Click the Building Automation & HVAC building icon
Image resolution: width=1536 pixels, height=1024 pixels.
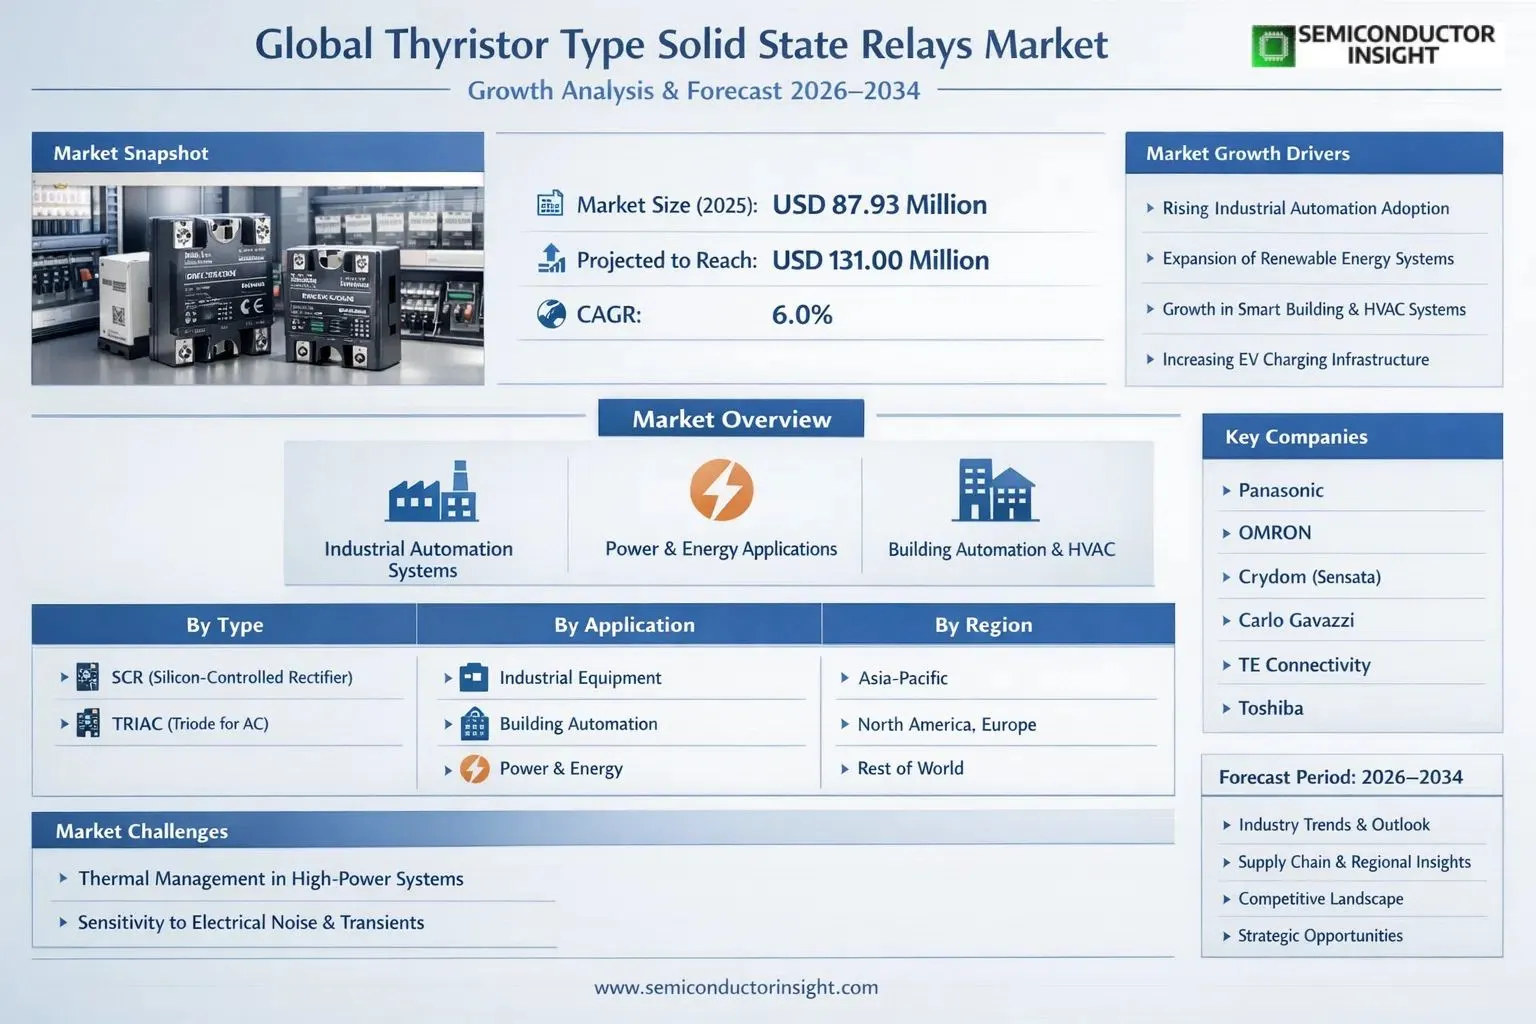pyautogui.click(x=995, y=490)
